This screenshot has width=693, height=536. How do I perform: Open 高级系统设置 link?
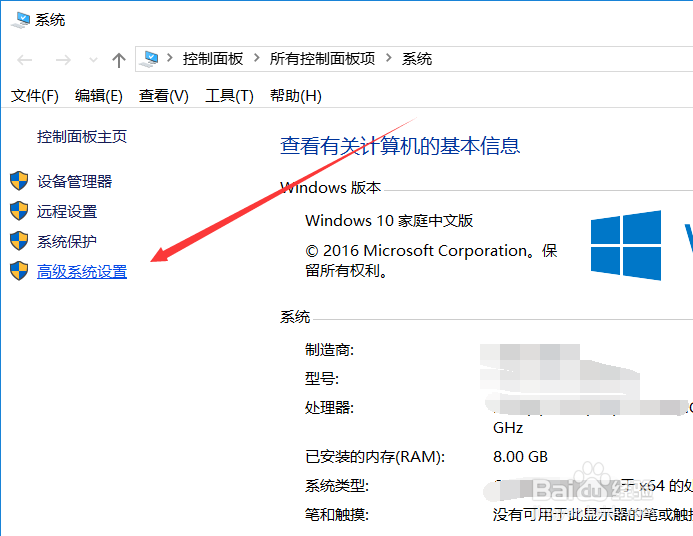point(82,271)
